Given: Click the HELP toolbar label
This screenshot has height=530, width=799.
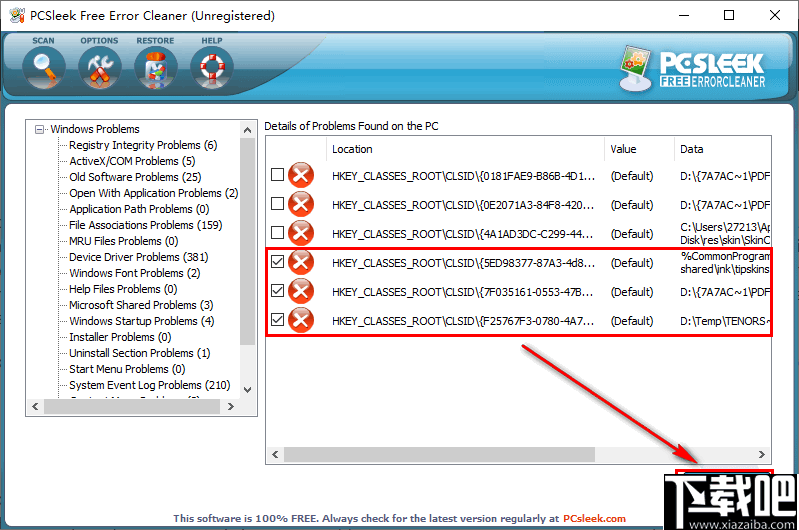Looking at the screenshot, I should click(212, 41).
